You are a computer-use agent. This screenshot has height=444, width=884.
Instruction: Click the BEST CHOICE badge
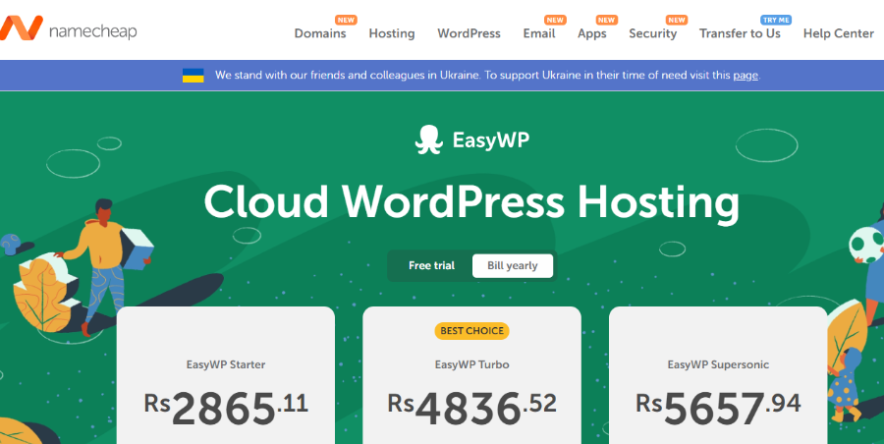(x=472, y=331)
